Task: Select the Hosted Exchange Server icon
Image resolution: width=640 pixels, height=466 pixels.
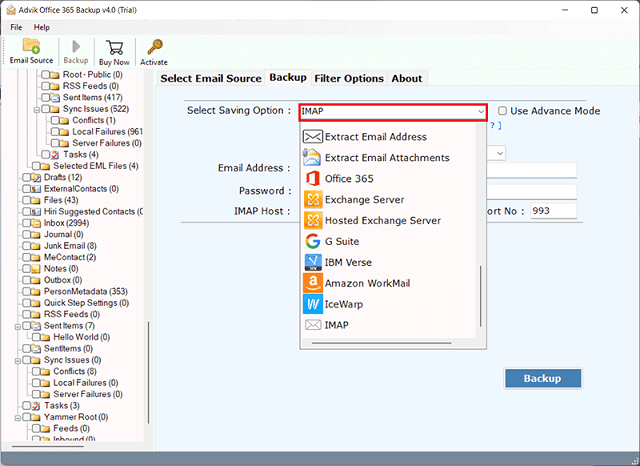Action: pyautogui.click(x=313, y=220)
